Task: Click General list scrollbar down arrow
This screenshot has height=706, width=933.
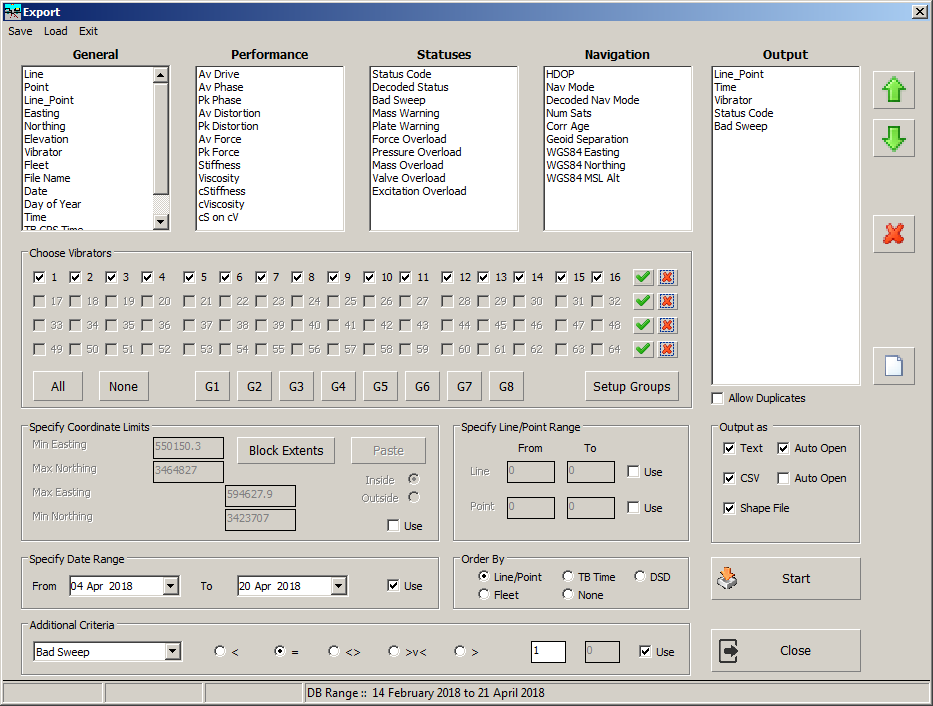Action: click(x=161, y=222)
